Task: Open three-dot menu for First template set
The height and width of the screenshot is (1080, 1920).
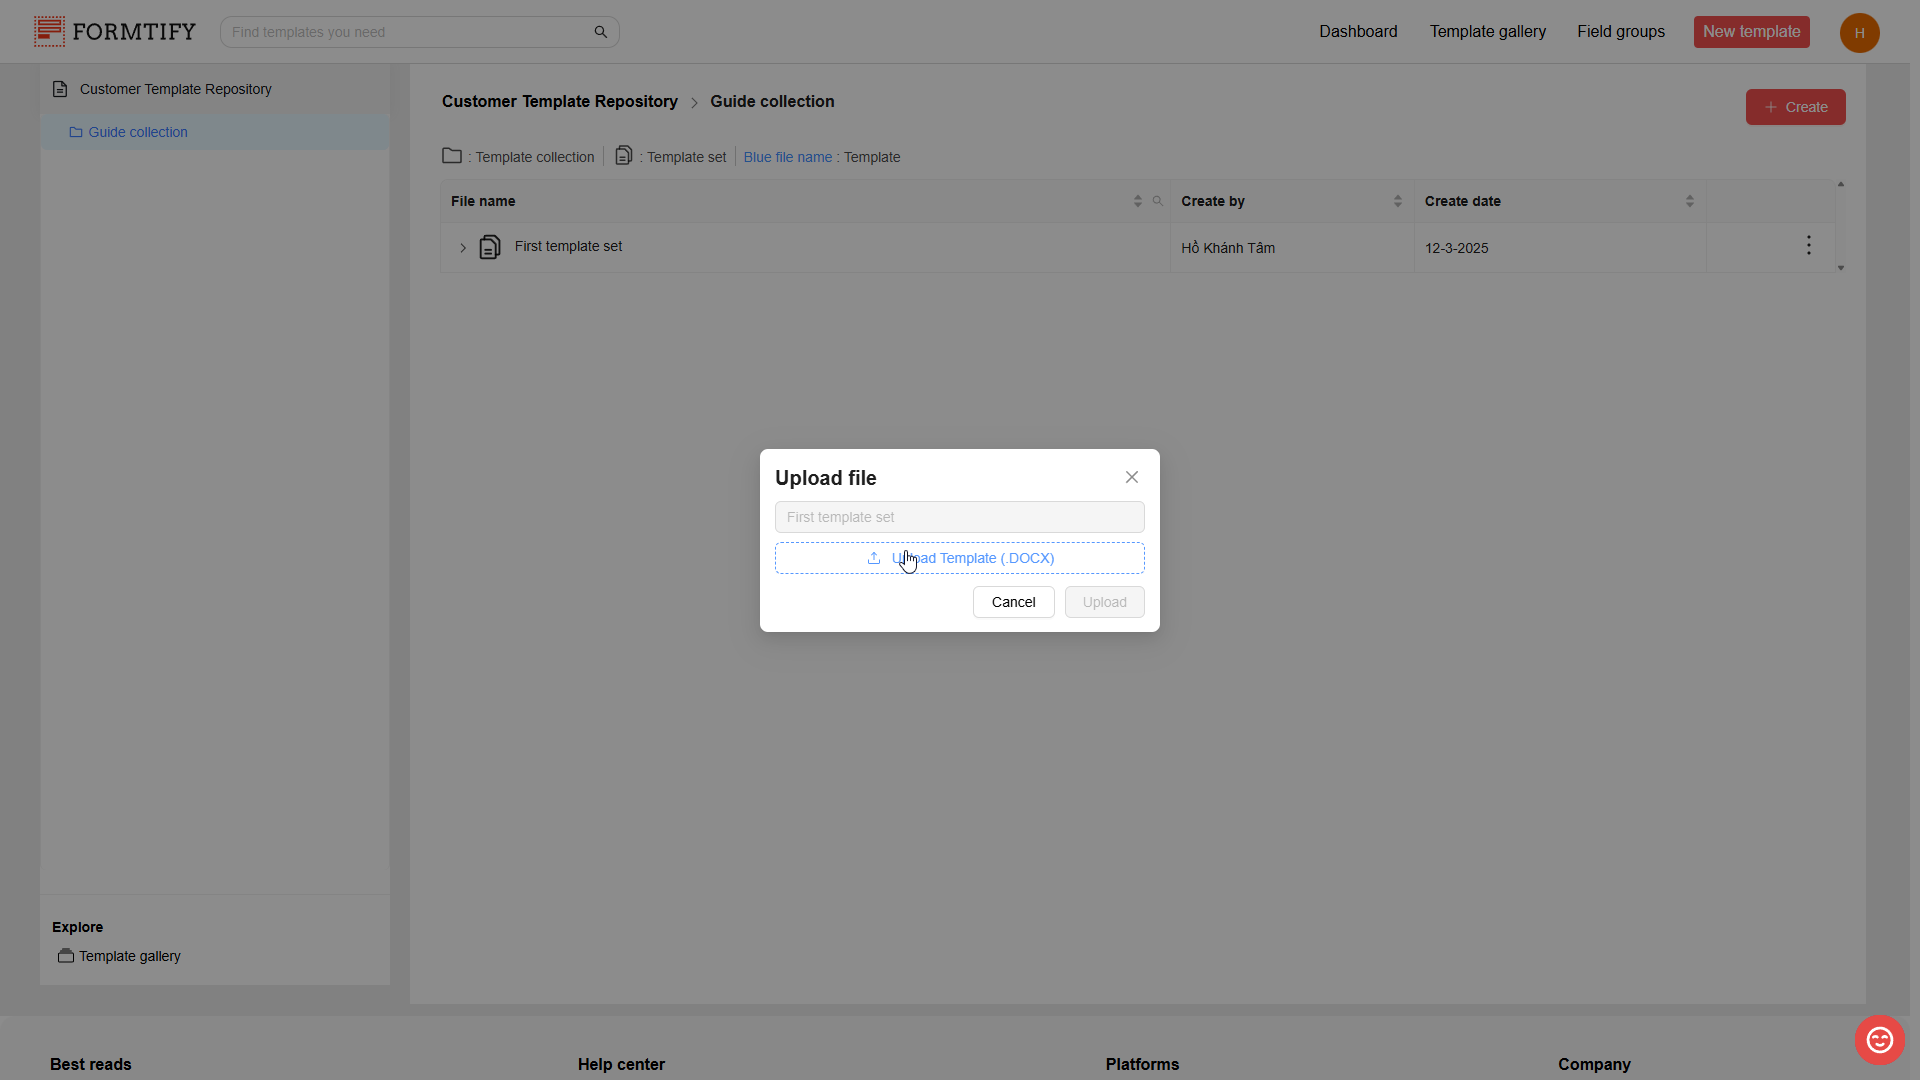Action: point(1808,246)
